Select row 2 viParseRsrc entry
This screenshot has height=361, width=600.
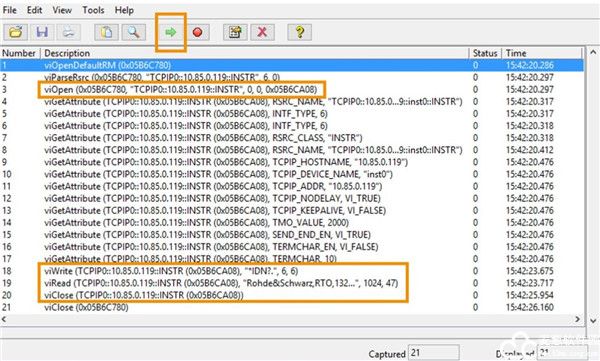pyautogui.click(x=292, y=77)
